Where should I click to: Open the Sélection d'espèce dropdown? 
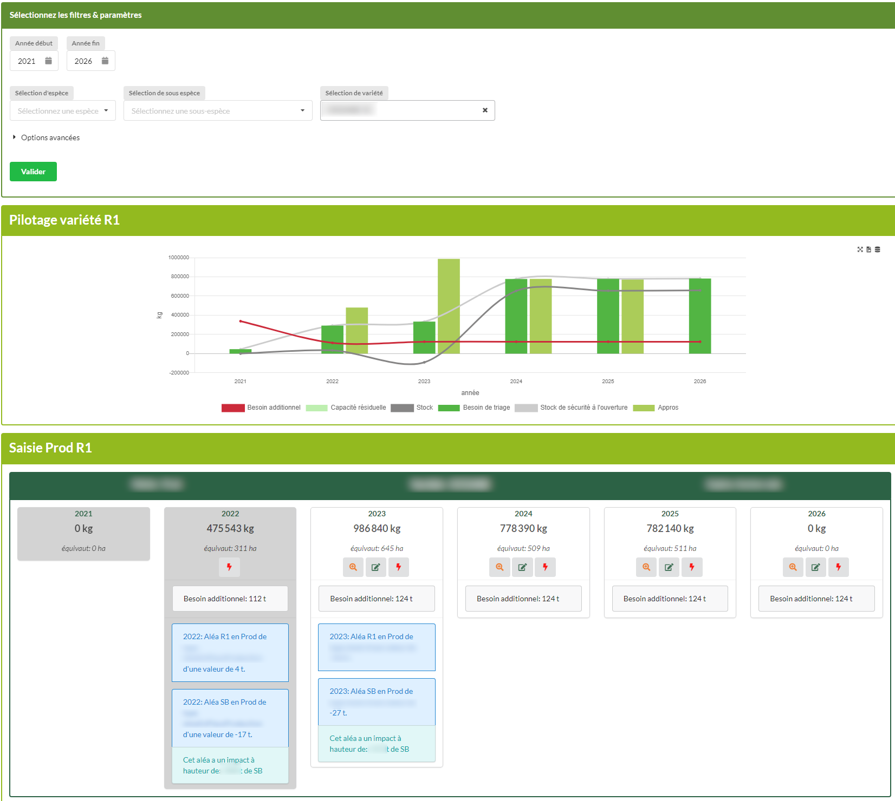tap(63, 111)
